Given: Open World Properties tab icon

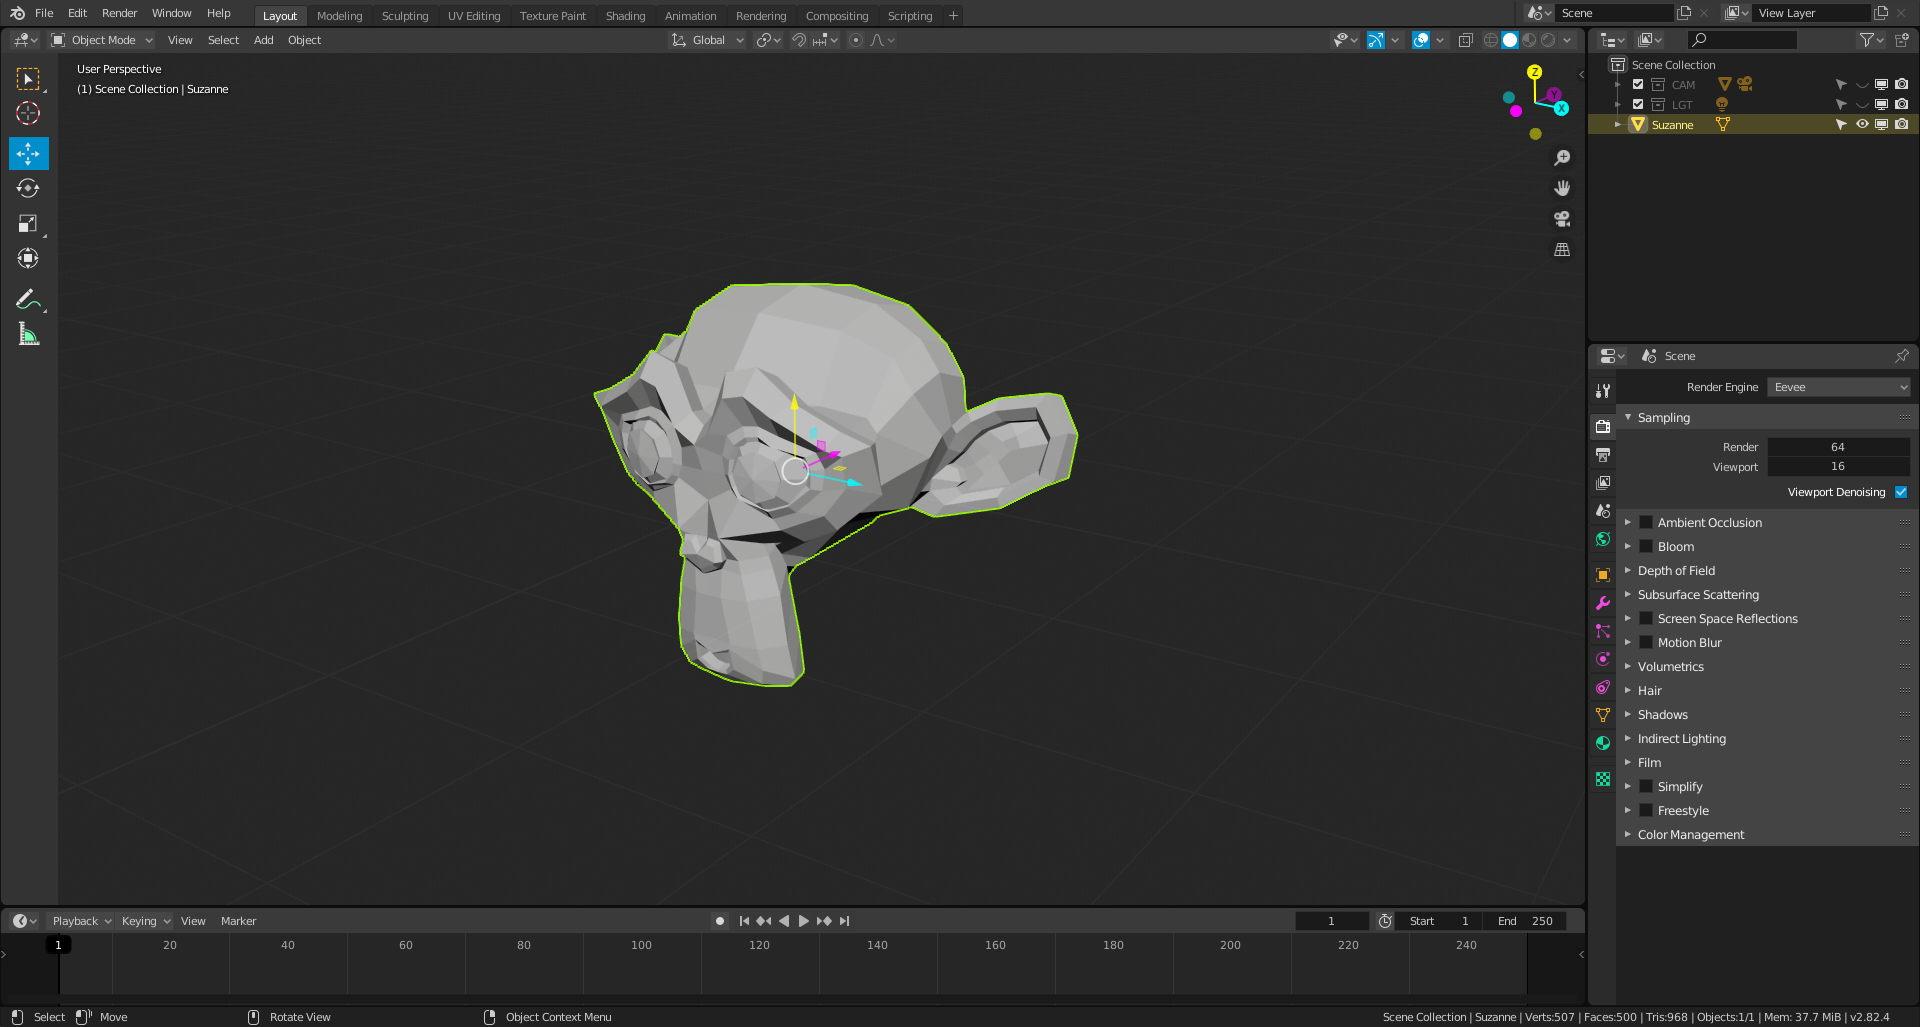Looking at the screenshot, I should [x=1603, y=539].
